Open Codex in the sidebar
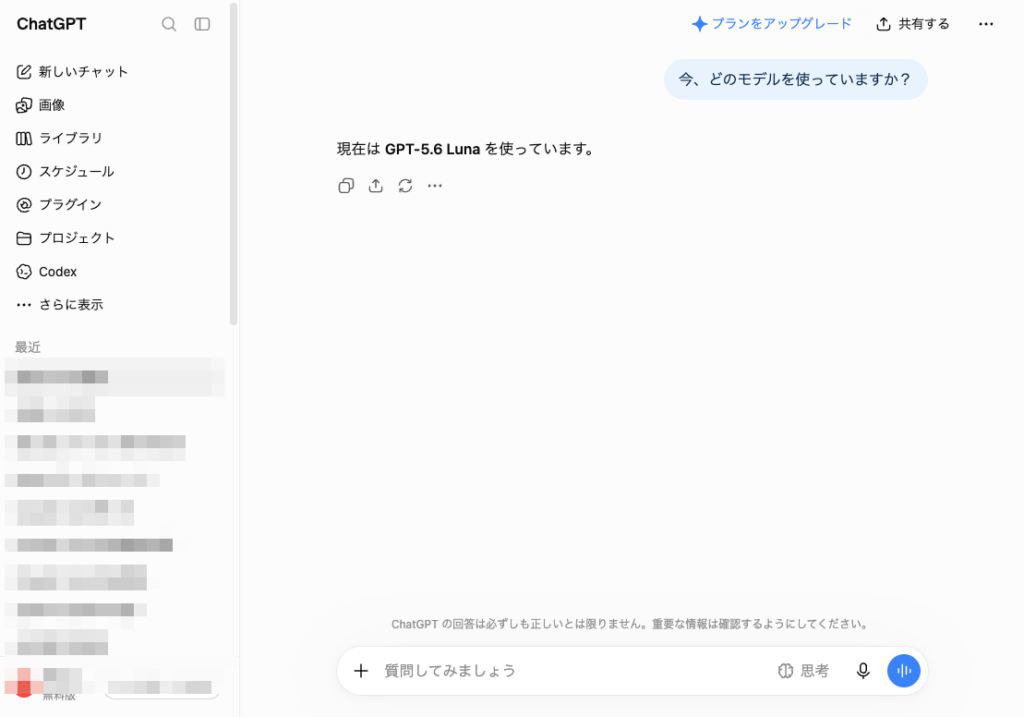 pos(46,272)
